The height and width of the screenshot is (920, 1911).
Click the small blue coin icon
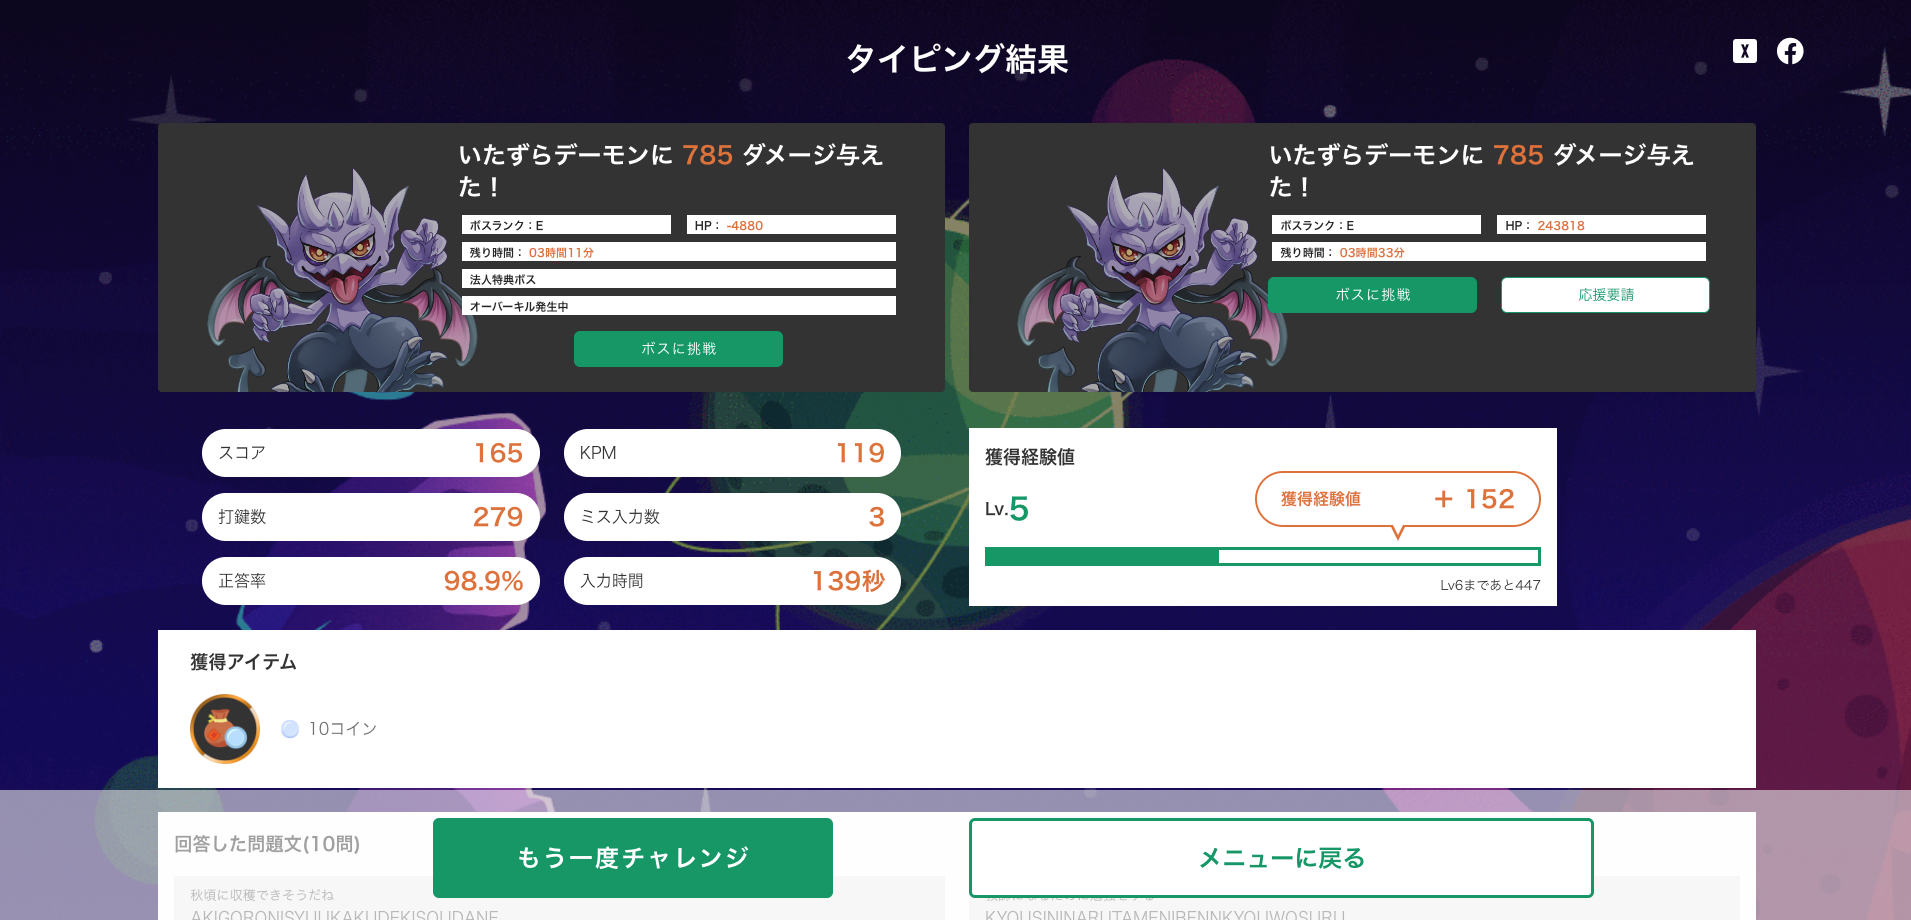pos(290,729)
